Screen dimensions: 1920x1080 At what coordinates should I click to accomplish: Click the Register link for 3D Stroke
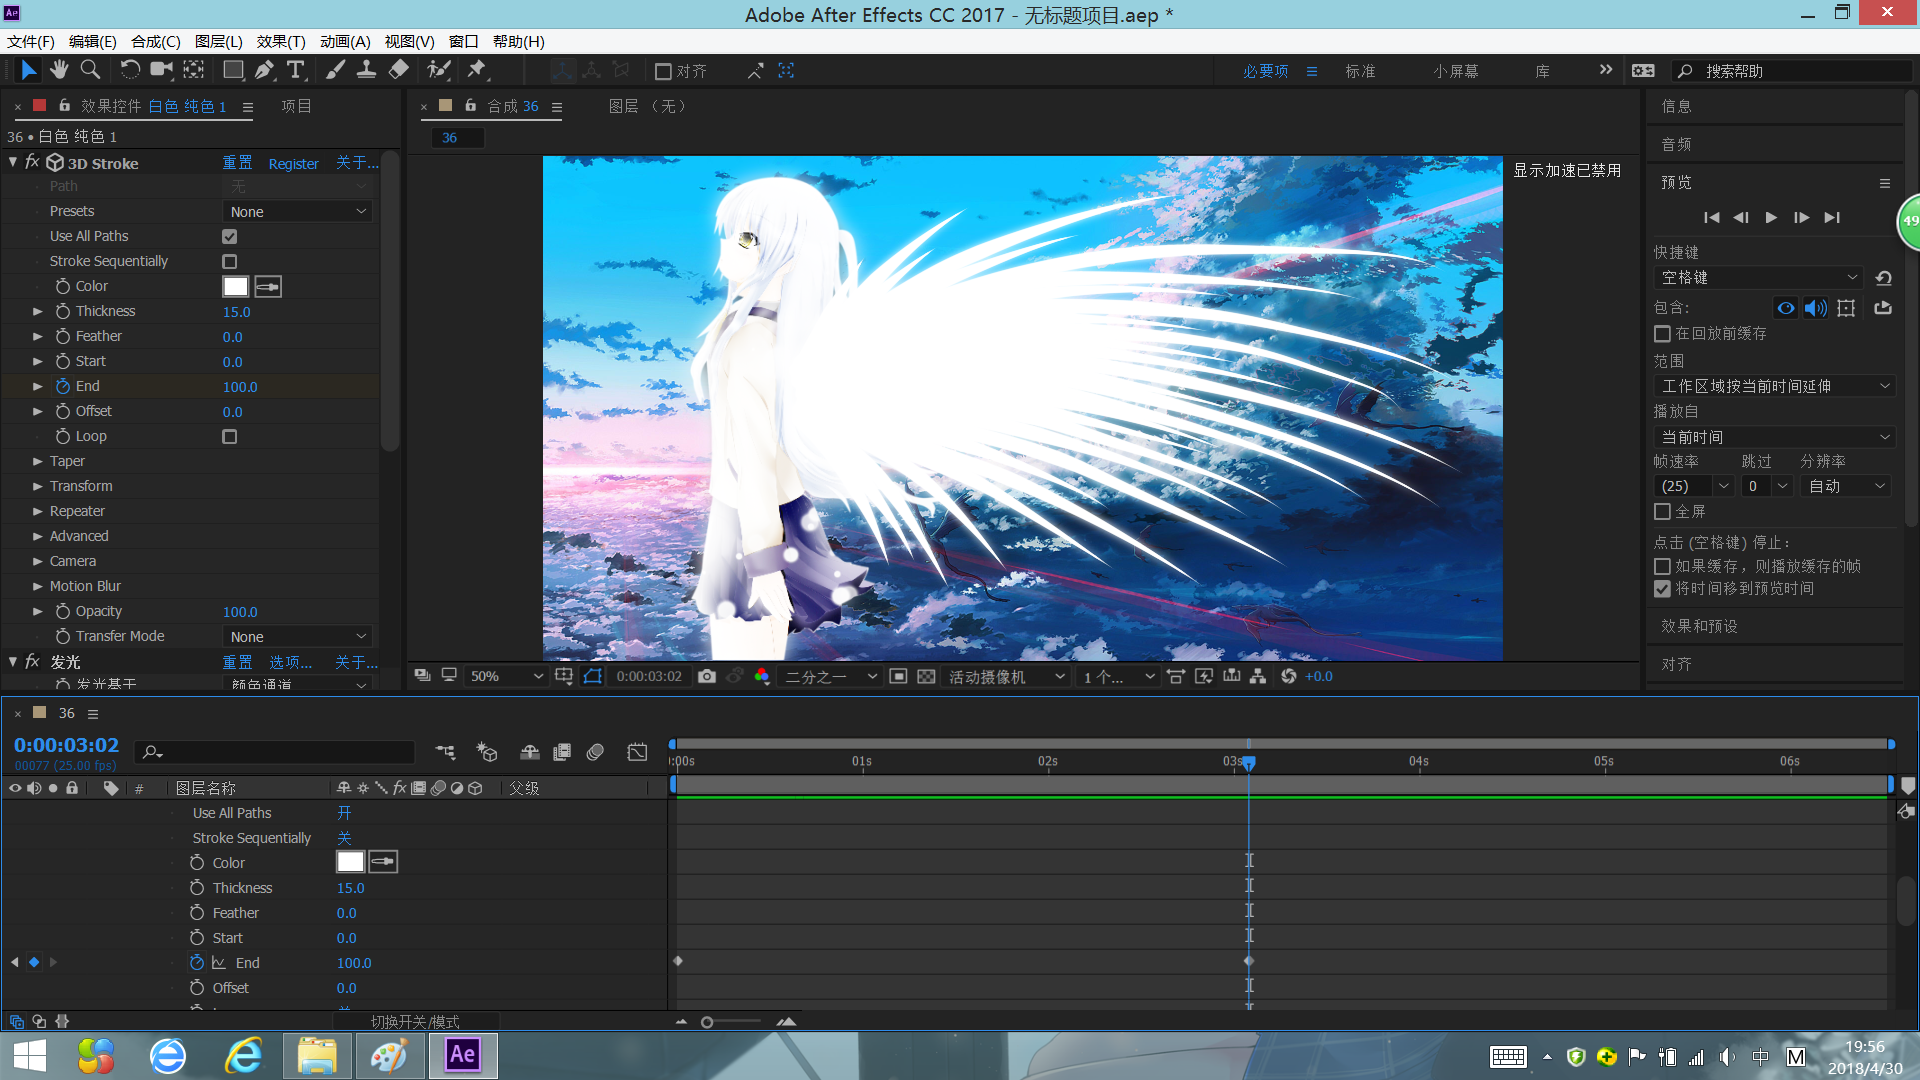293,164
